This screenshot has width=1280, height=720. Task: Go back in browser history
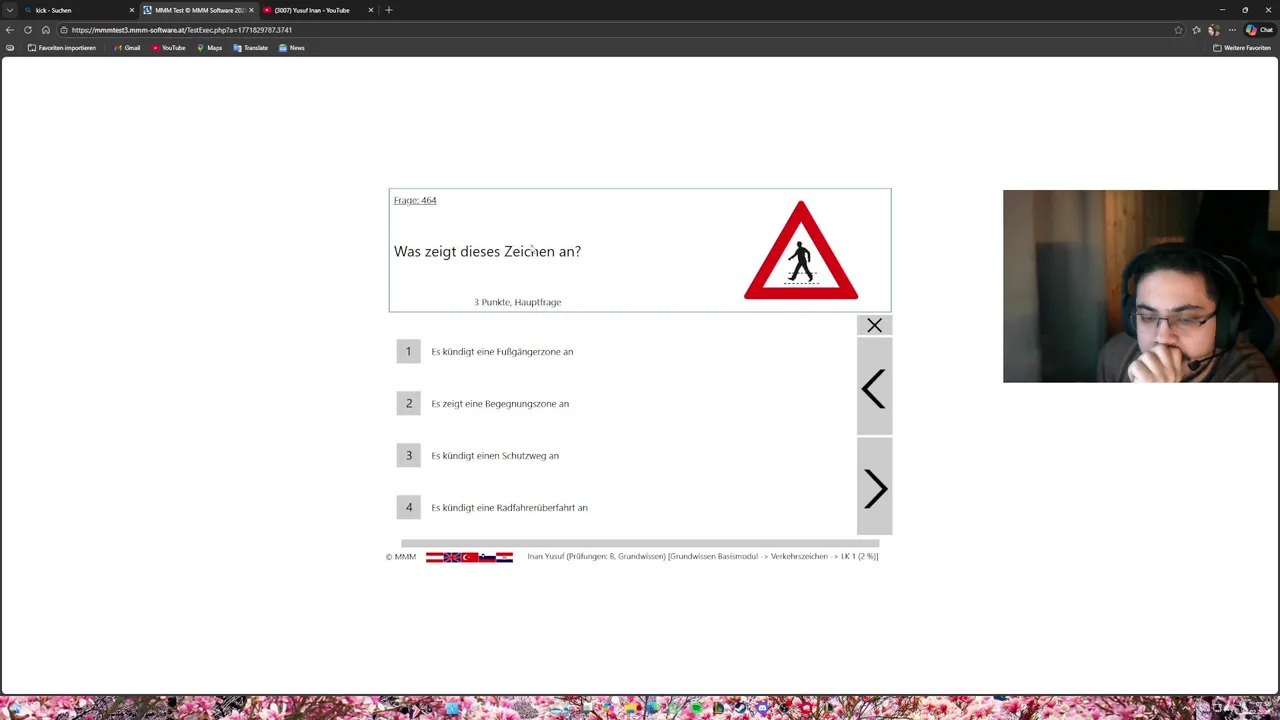point(10,30)
